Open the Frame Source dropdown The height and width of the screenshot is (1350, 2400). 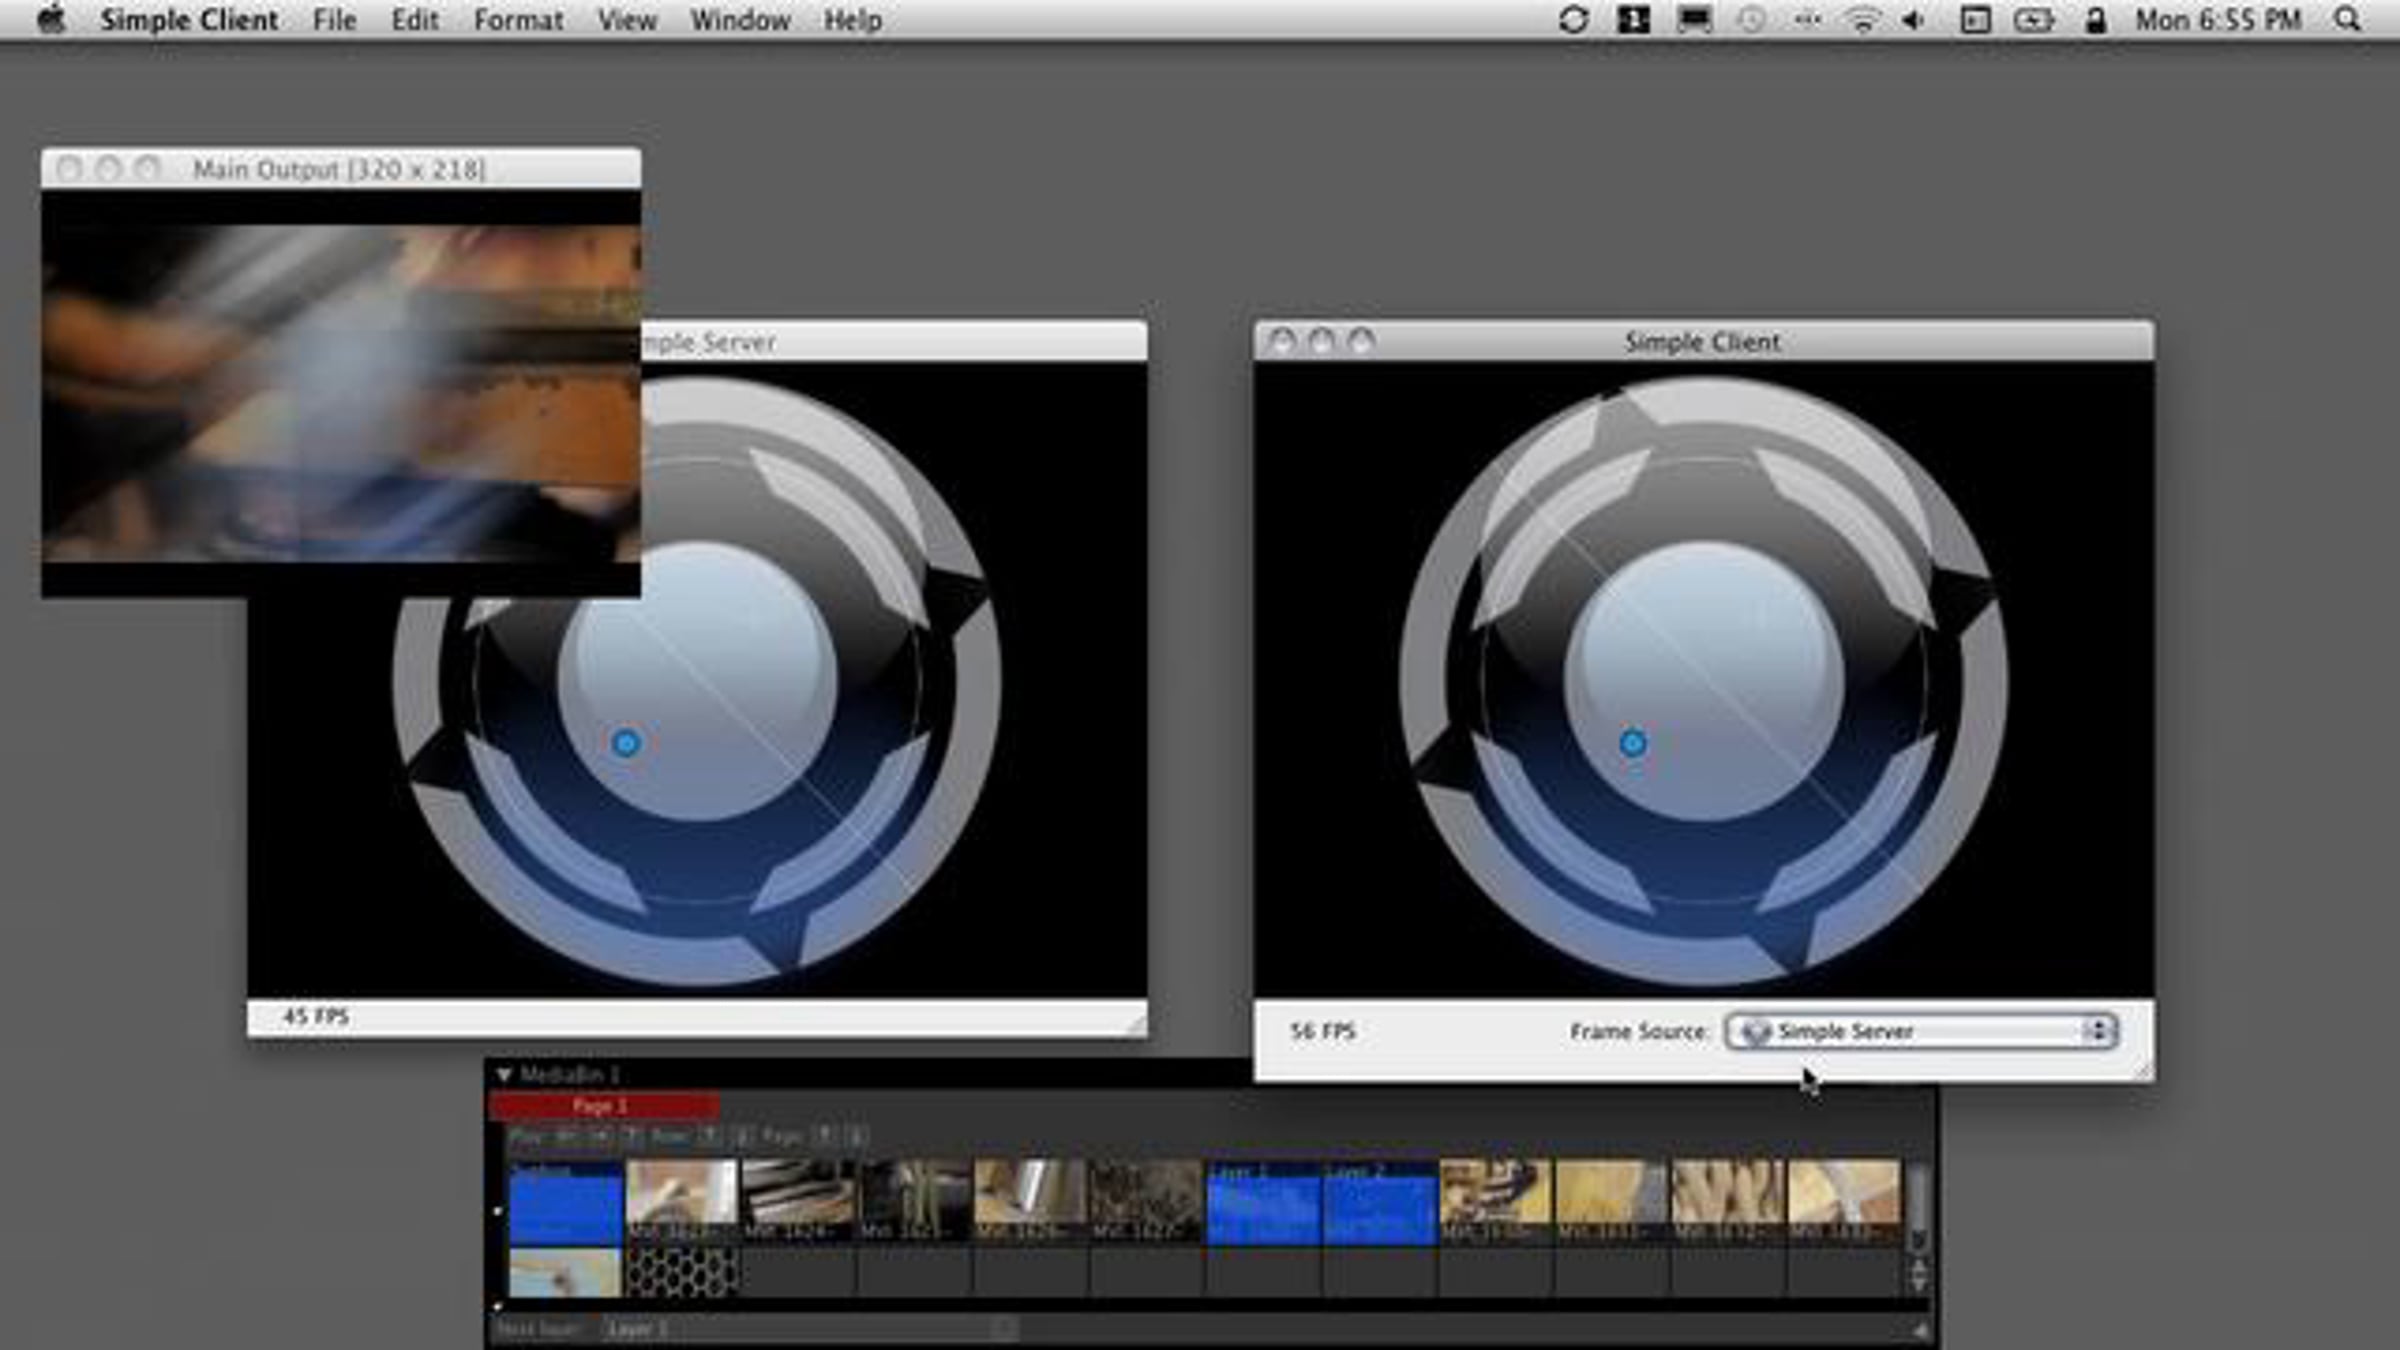point(1921,1031)
